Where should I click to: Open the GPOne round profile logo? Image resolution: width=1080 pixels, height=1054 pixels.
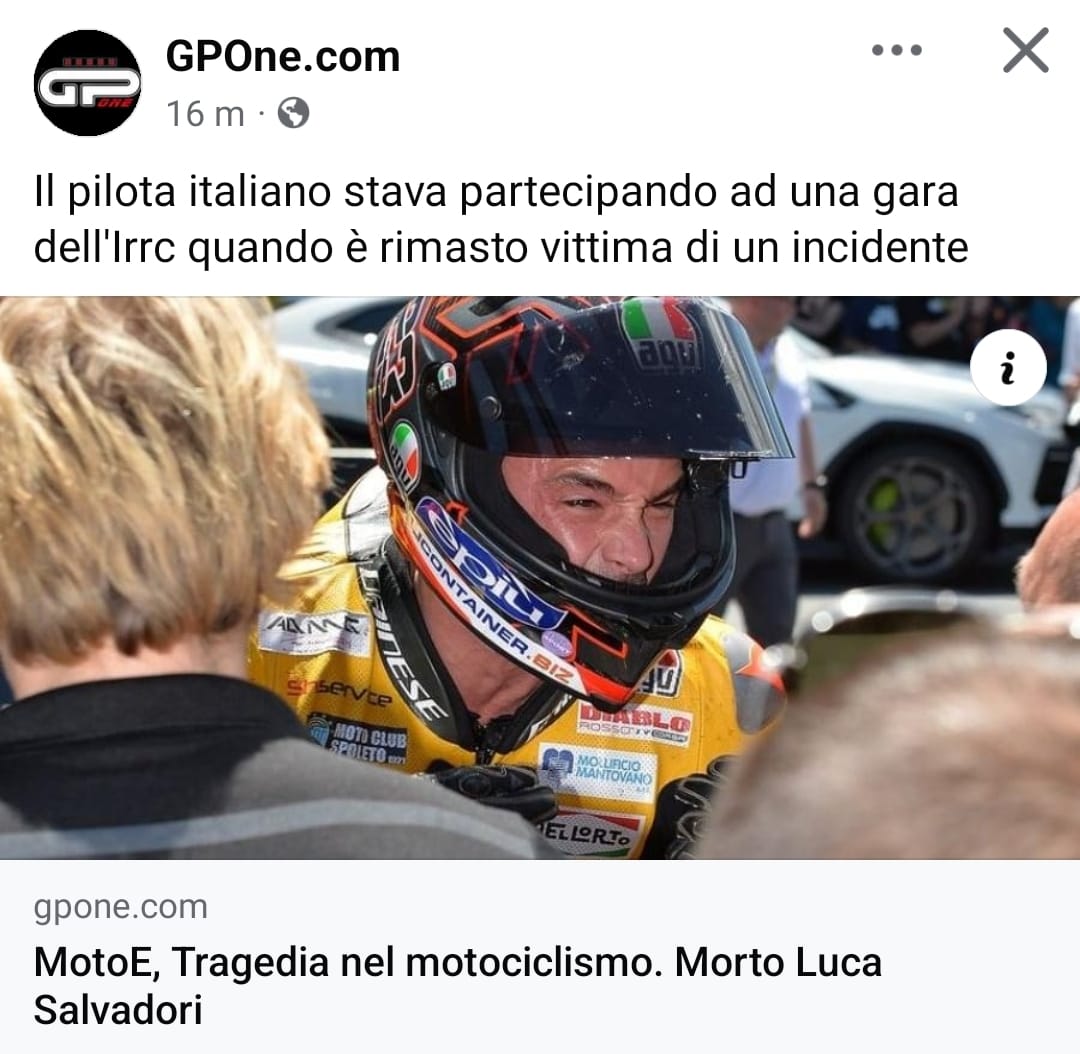[87, 83]
